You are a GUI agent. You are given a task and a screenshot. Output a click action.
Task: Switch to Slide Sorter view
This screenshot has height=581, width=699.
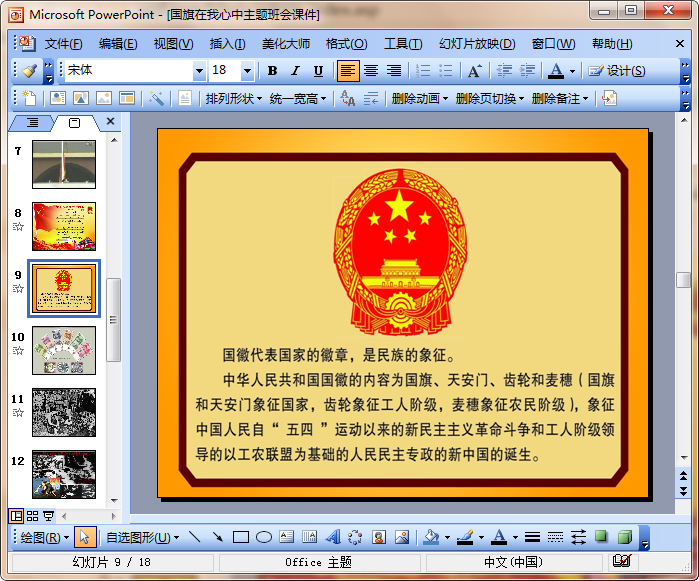coord(33,516)
